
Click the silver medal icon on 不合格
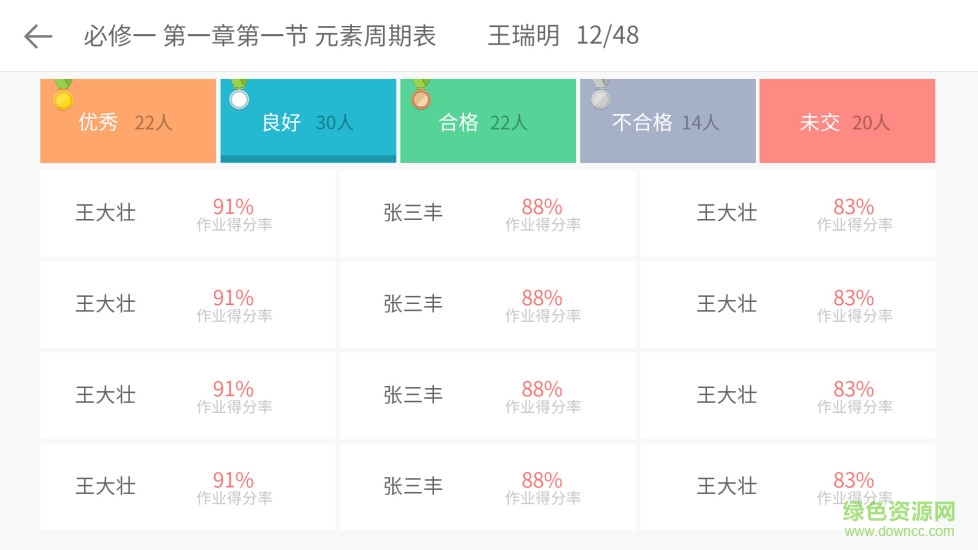(x=600, y=97)
